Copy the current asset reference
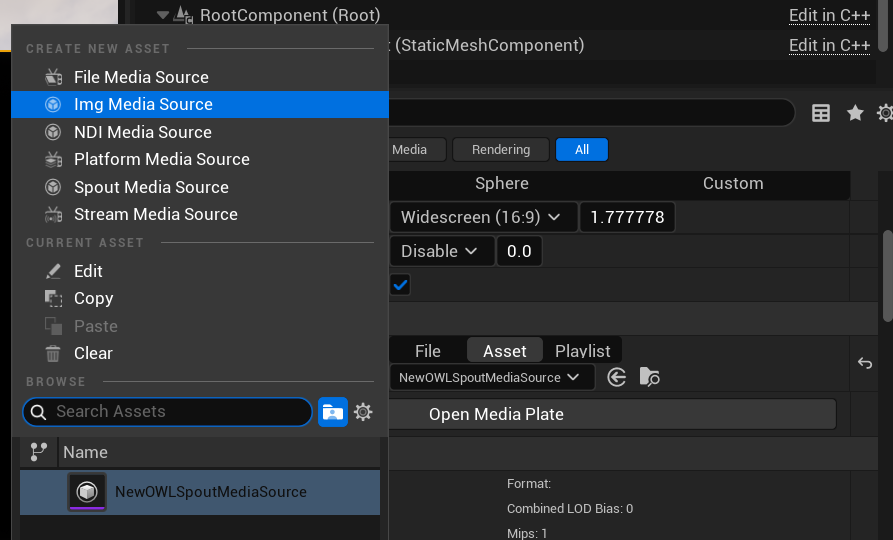Screen dimensions: 893x540 coord(200,298)
